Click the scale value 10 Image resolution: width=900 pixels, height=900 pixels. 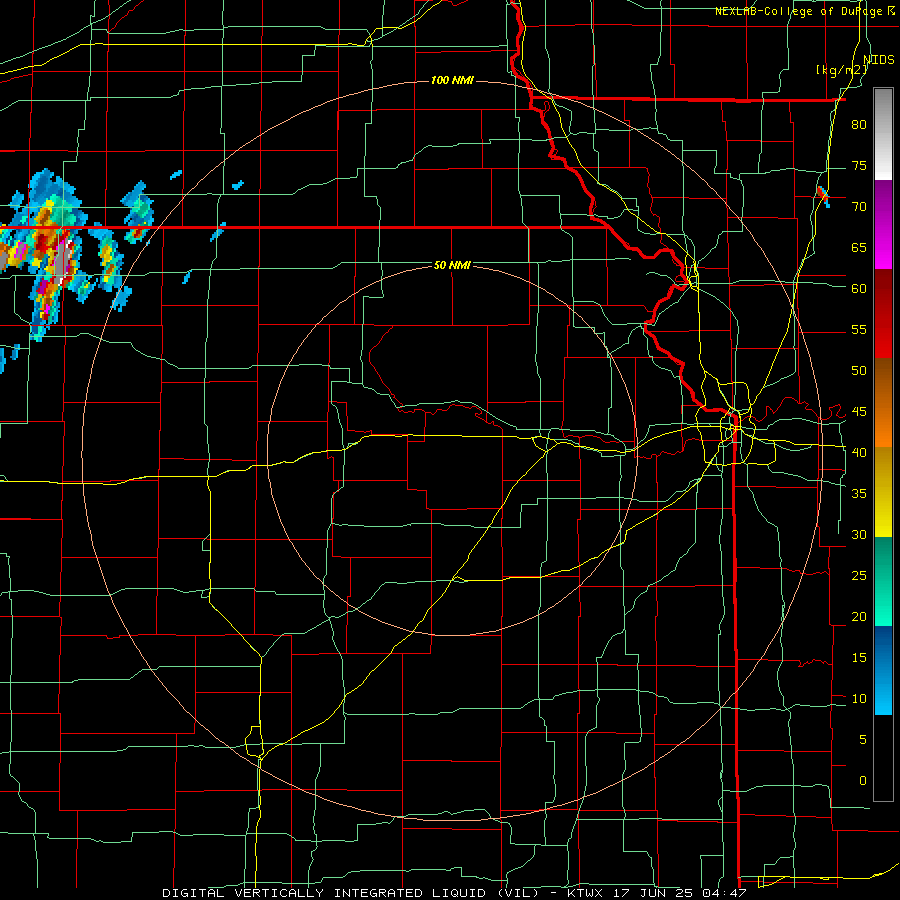859,699
